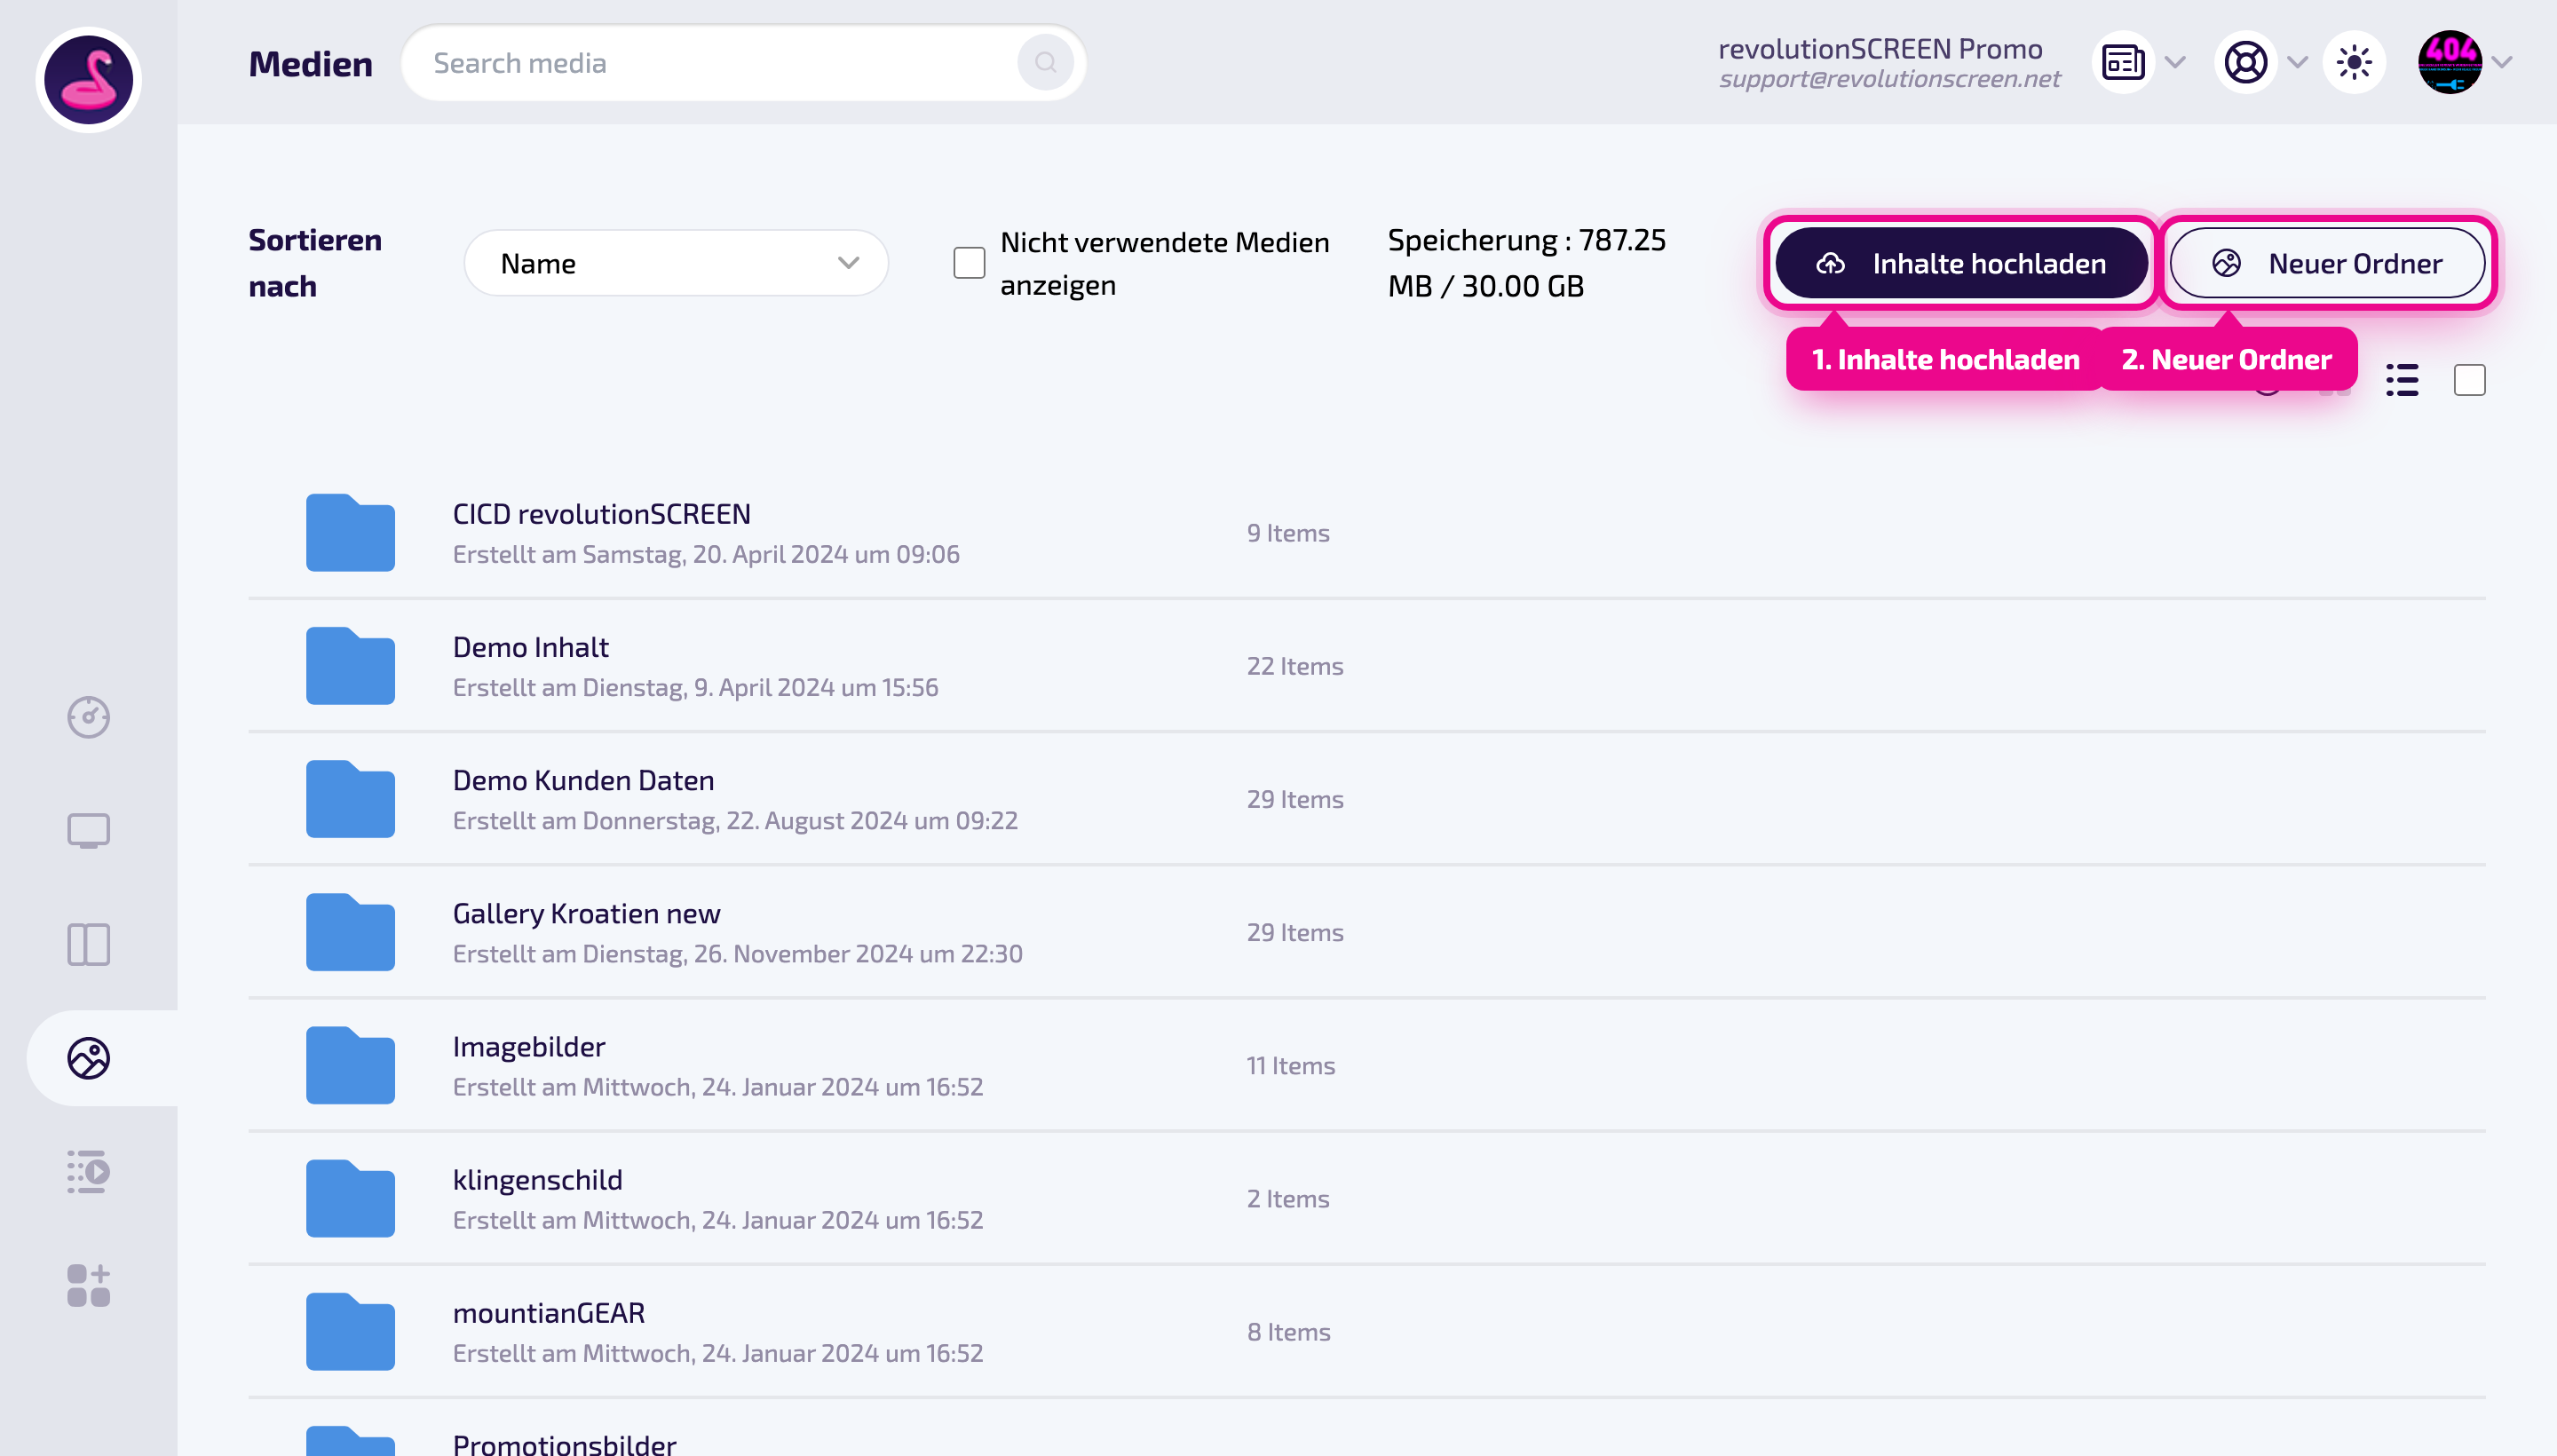Click '29 Items' count of Gallery Kroatien new
The height and width of the screenshot is (1456, 2557).
click(x=1294, y=931)
